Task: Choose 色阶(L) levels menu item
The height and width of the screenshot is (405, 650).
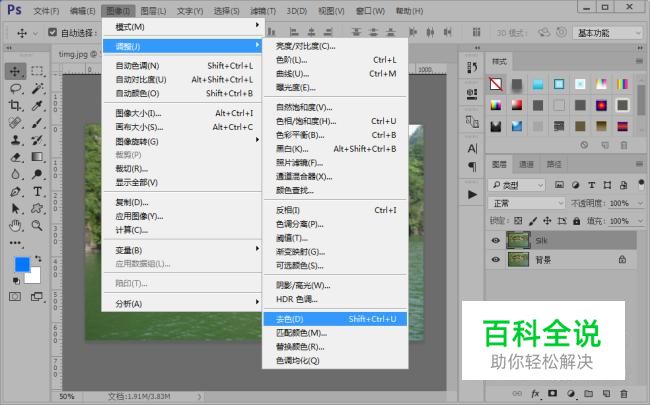Action: point(335,60)
